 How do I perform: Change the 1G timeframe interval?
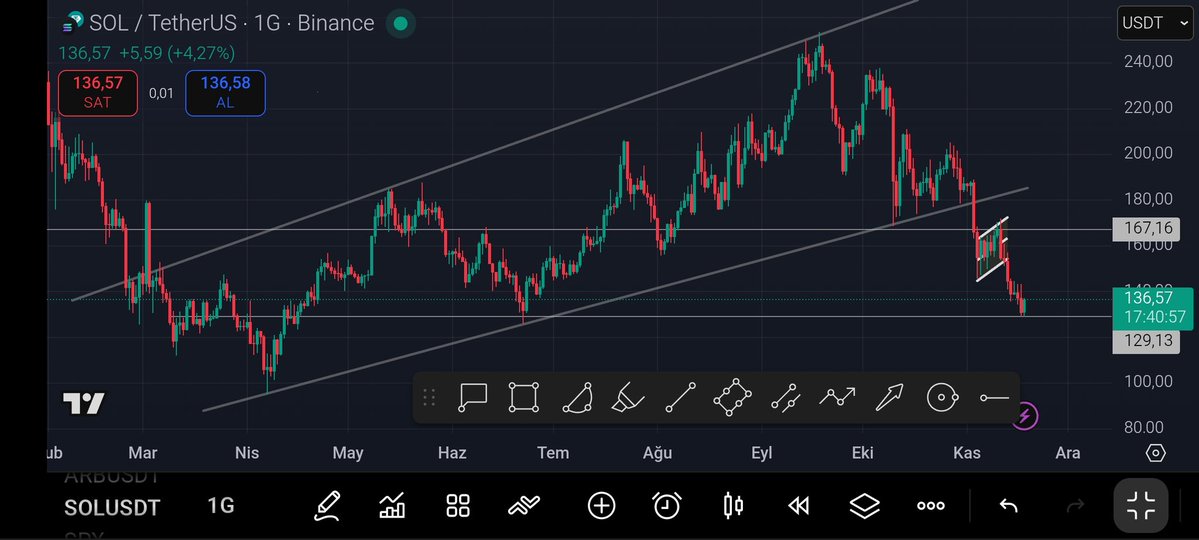220,506
